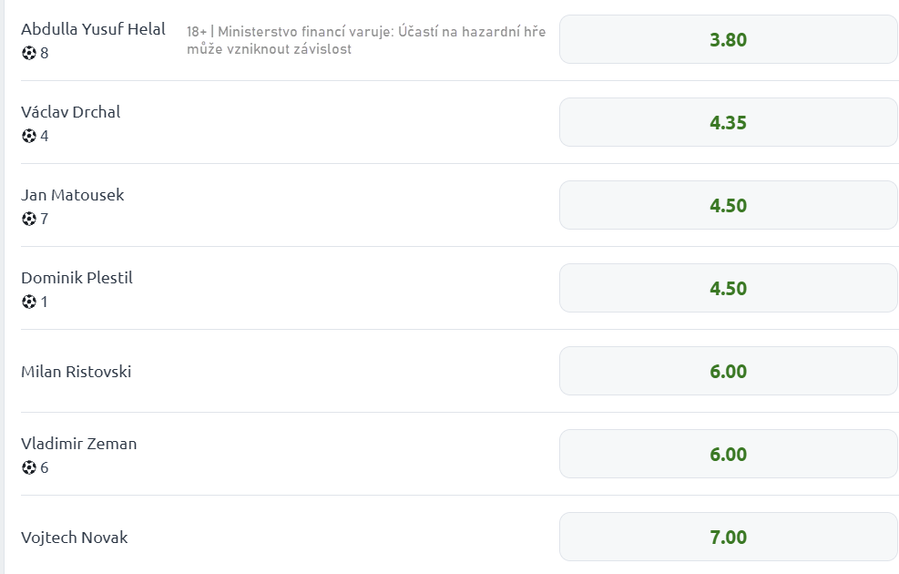899x574 pixels.
Task: Select odds 3.80 for Abdulla Yusuf Helal
Action: coord(728,40)
